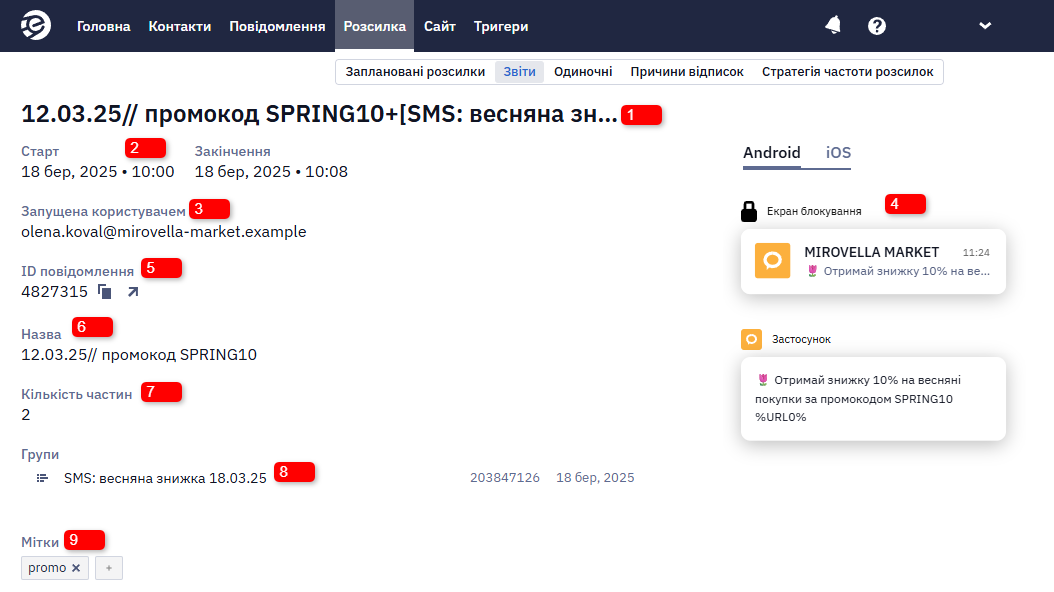The width and height of the screenshot is (1054, 592).
Task: Click the Застосунок app icon
Action: coord(752,339)
